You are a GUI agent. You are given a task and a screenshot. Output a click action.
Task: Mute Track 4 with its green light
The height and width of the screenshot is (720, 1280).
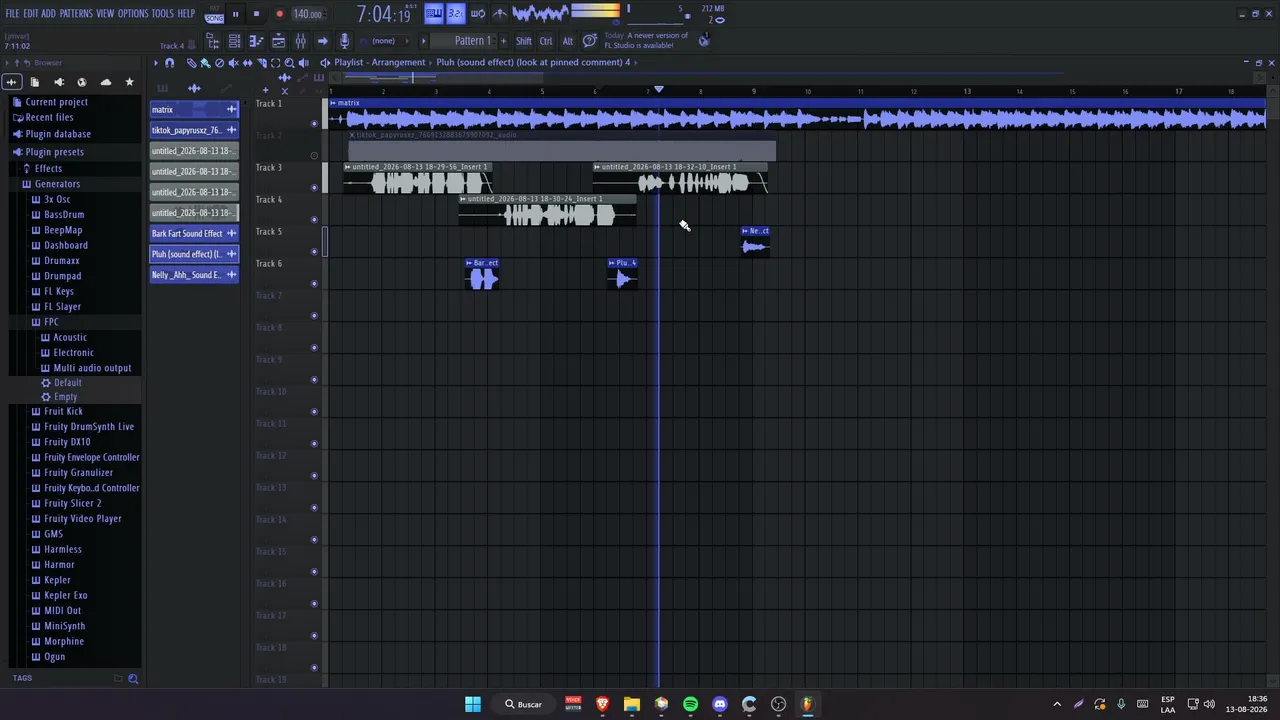[x=315, y=220]
